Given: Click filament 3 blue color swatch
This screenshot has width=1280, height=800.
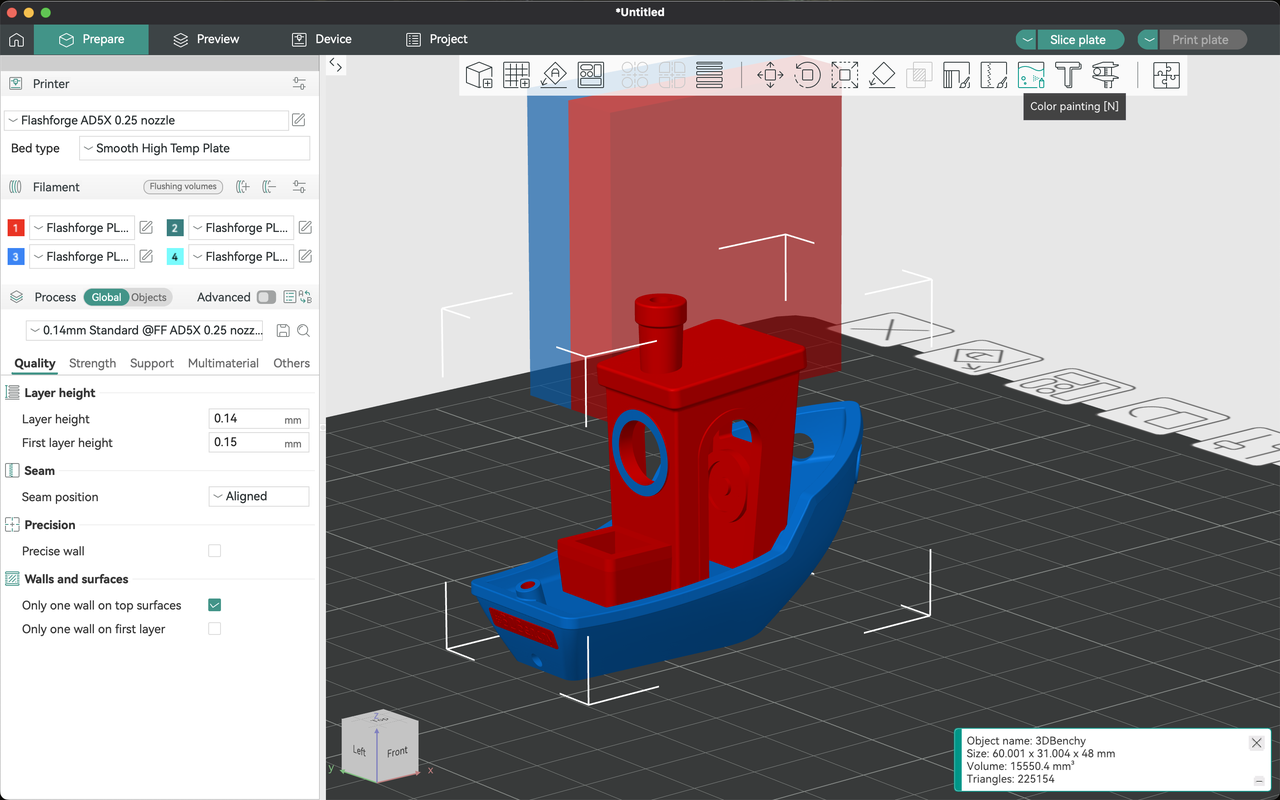Looking at the screenshot, I should click(15, 257).
